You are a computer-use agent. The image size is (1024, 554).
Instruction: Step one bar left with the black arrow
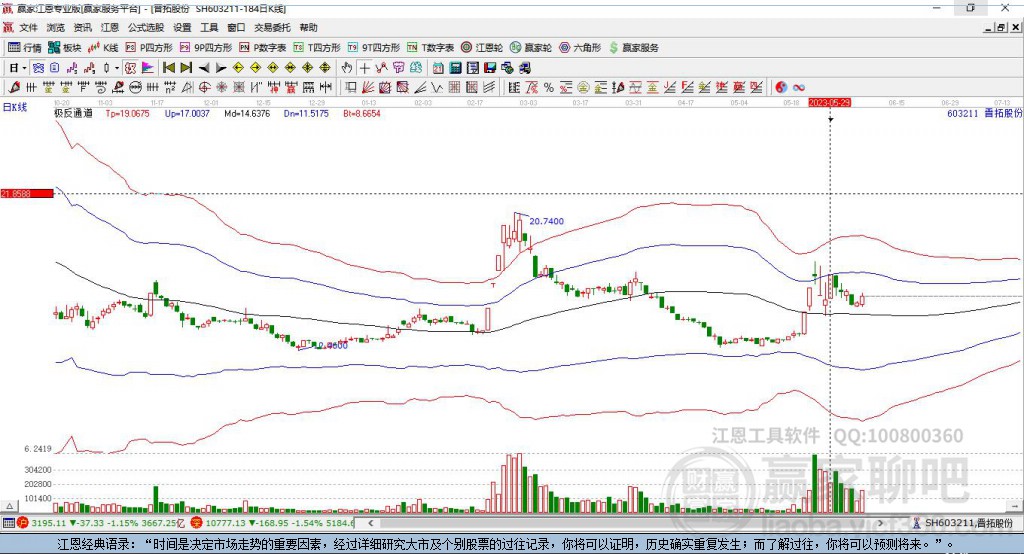tap(204, 68)
